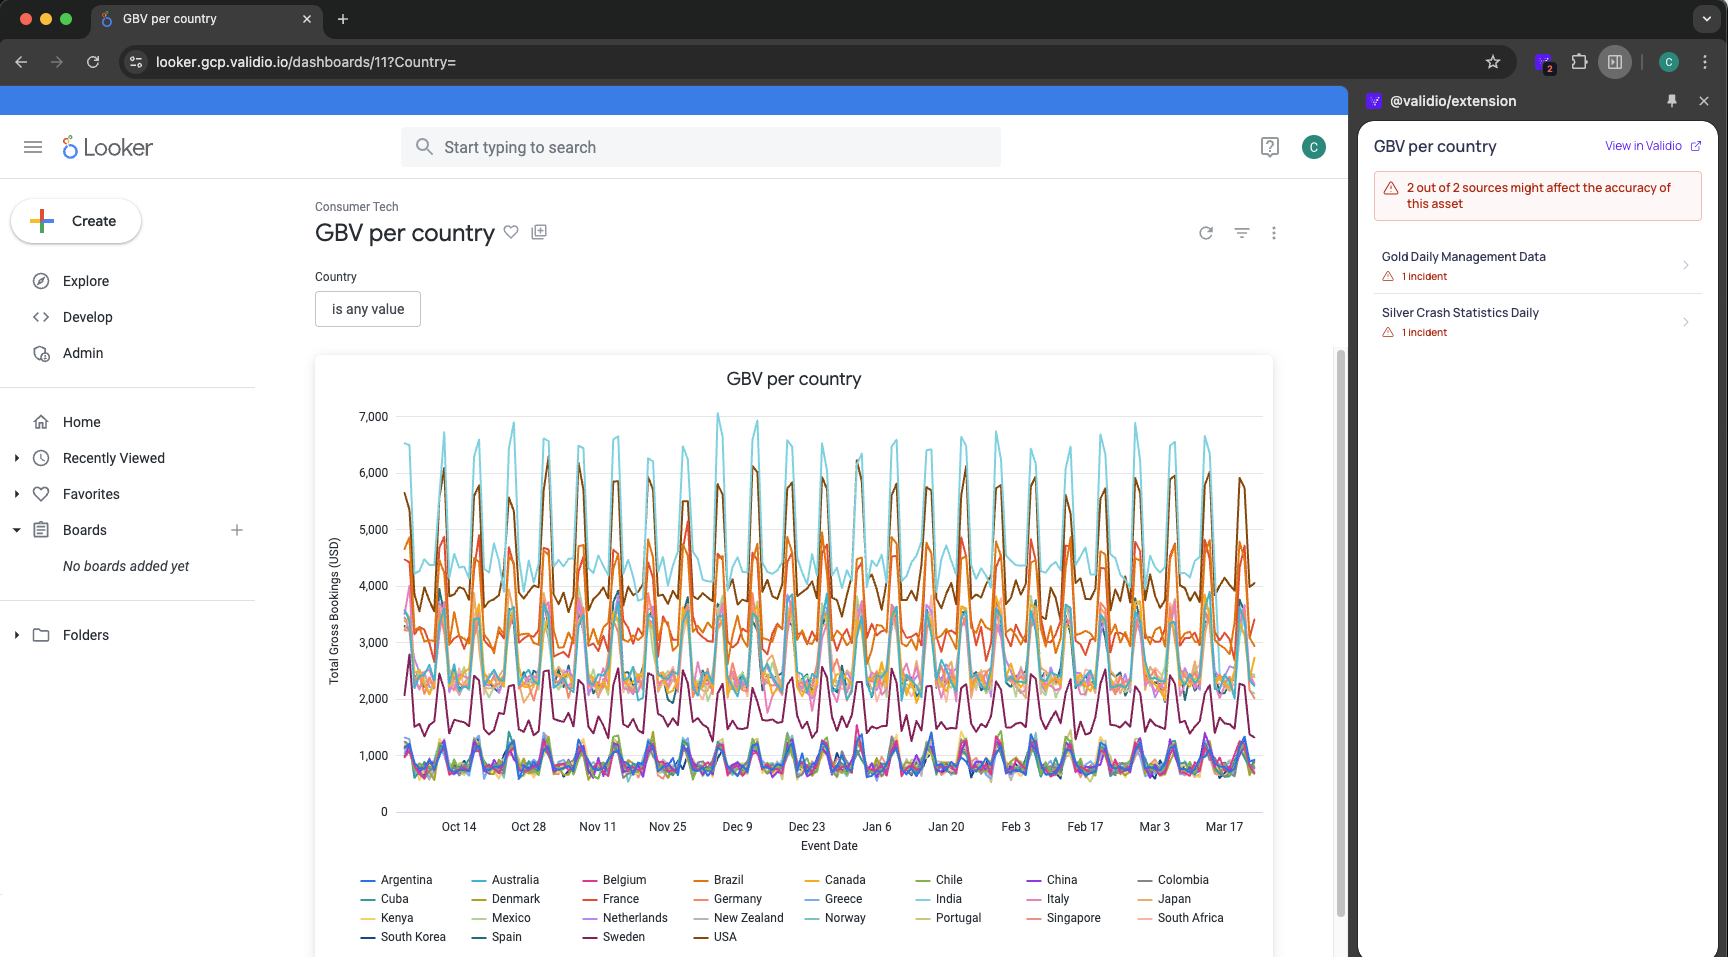
Task: Click the Looker search field
Action: (x=701, y=147)
